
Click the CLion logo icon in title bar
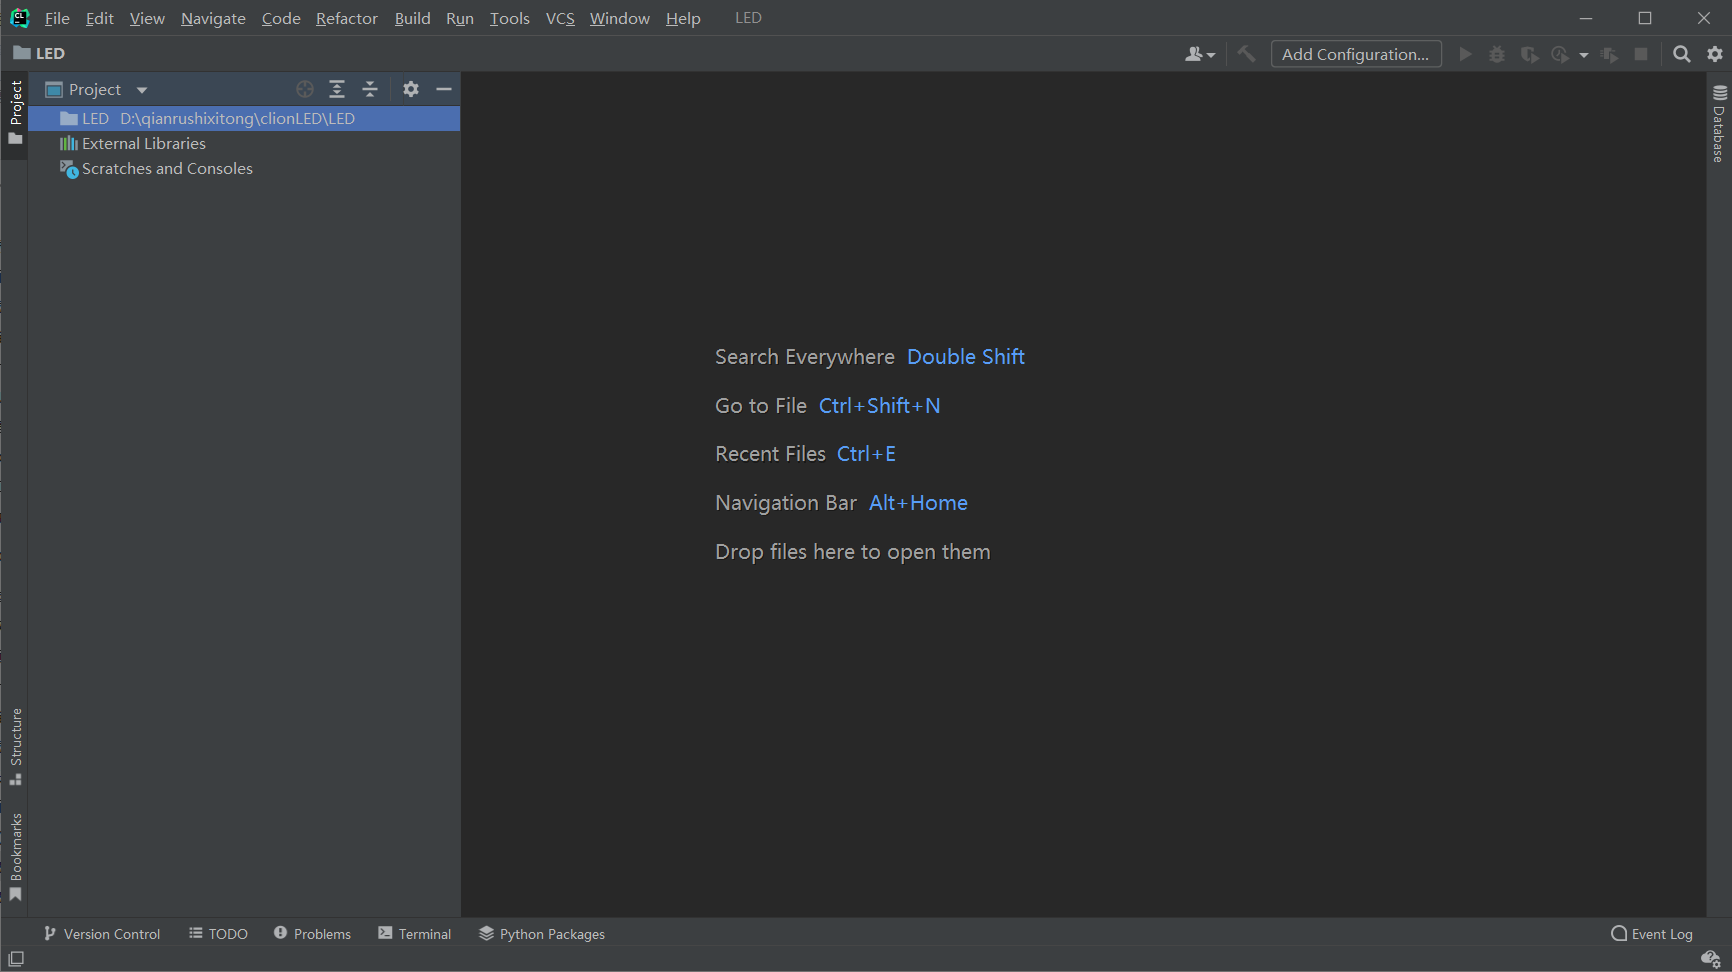(20, 18)
